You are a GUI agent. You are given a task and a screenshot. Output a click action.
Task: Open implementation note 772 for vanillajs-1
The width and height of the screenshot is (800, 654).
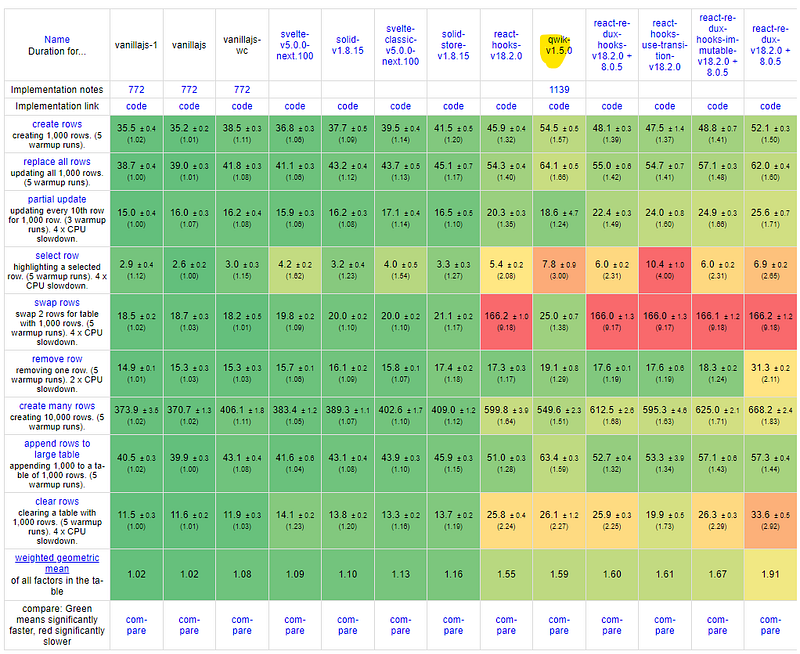tap(136, 90)
